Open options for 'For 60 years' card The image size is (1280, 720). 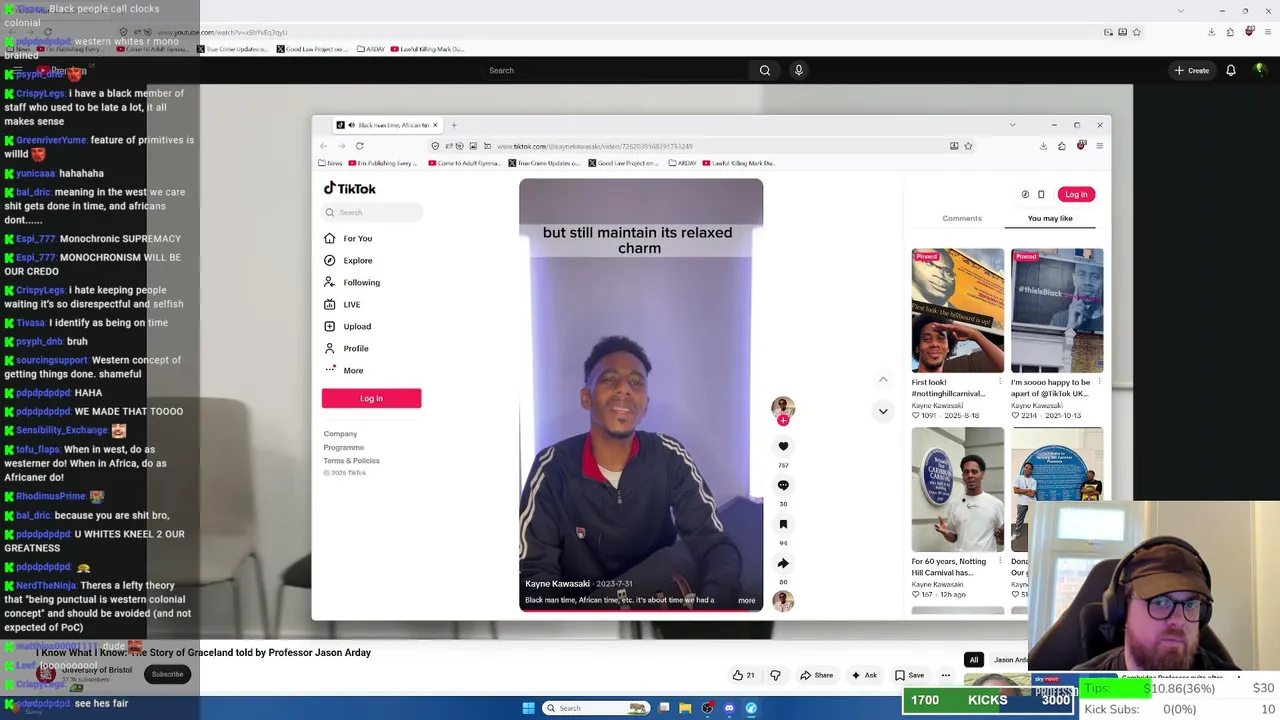pos(1001,561)
